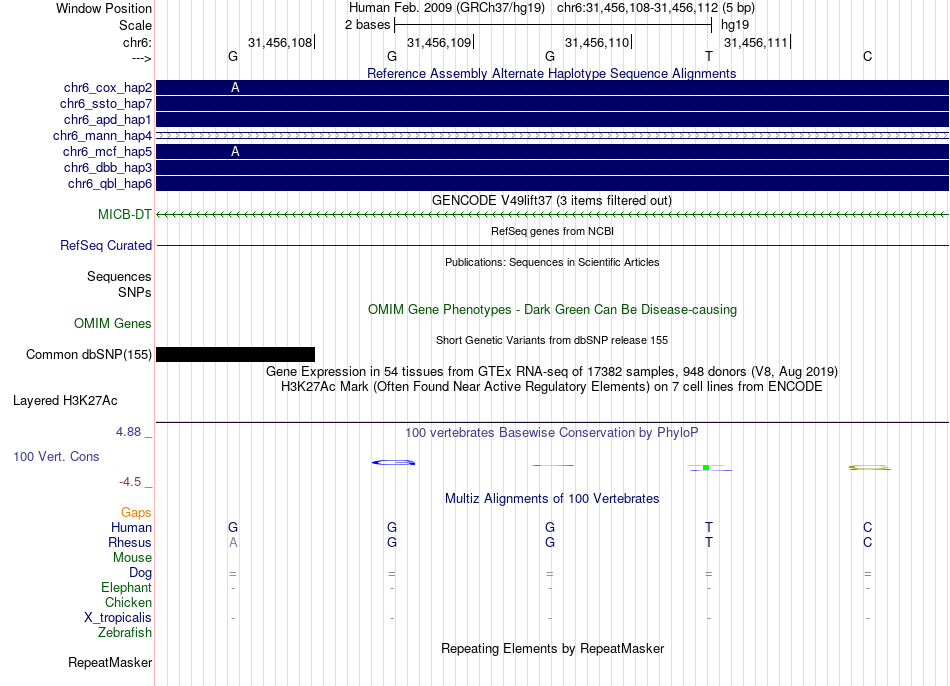Click the SNPs track label
950x686 pixels.
tap(135, 293)
